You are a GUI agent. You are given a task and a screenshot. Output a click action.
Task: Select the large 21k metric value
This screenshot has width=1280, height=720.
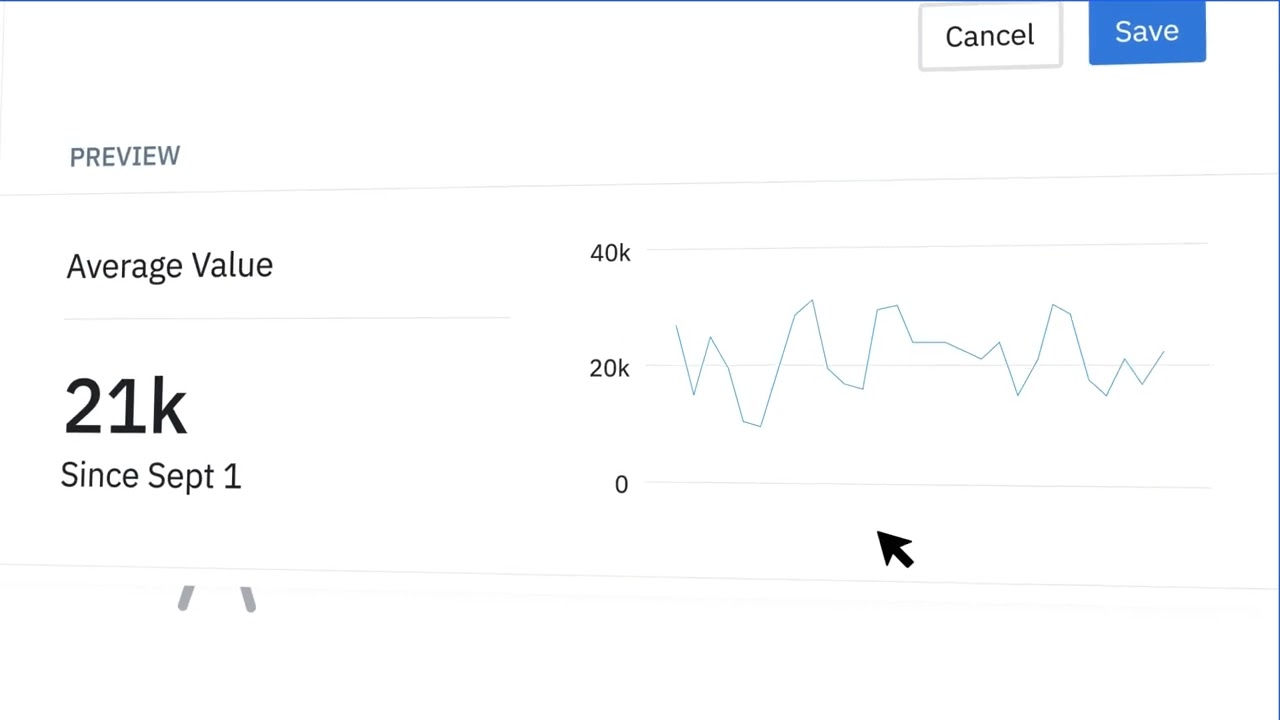[x=125, y=406]
